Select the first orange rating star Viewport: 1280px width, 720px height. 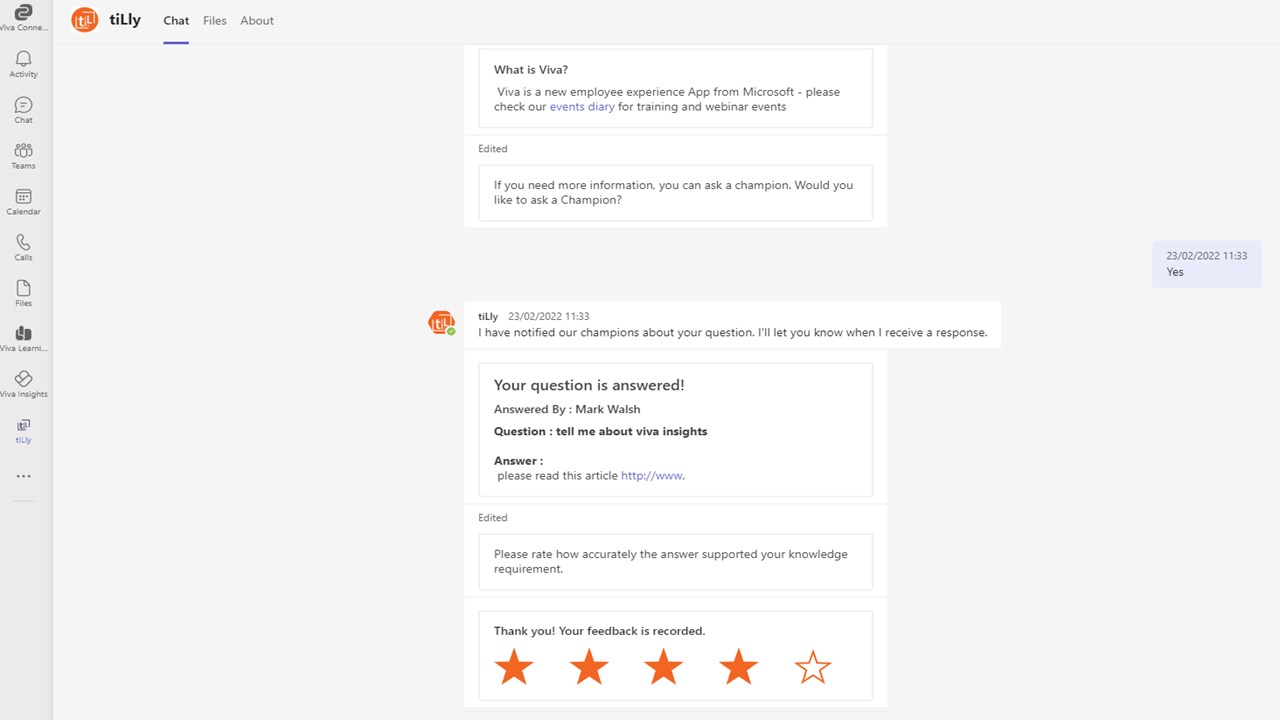[x=514, y=667]
